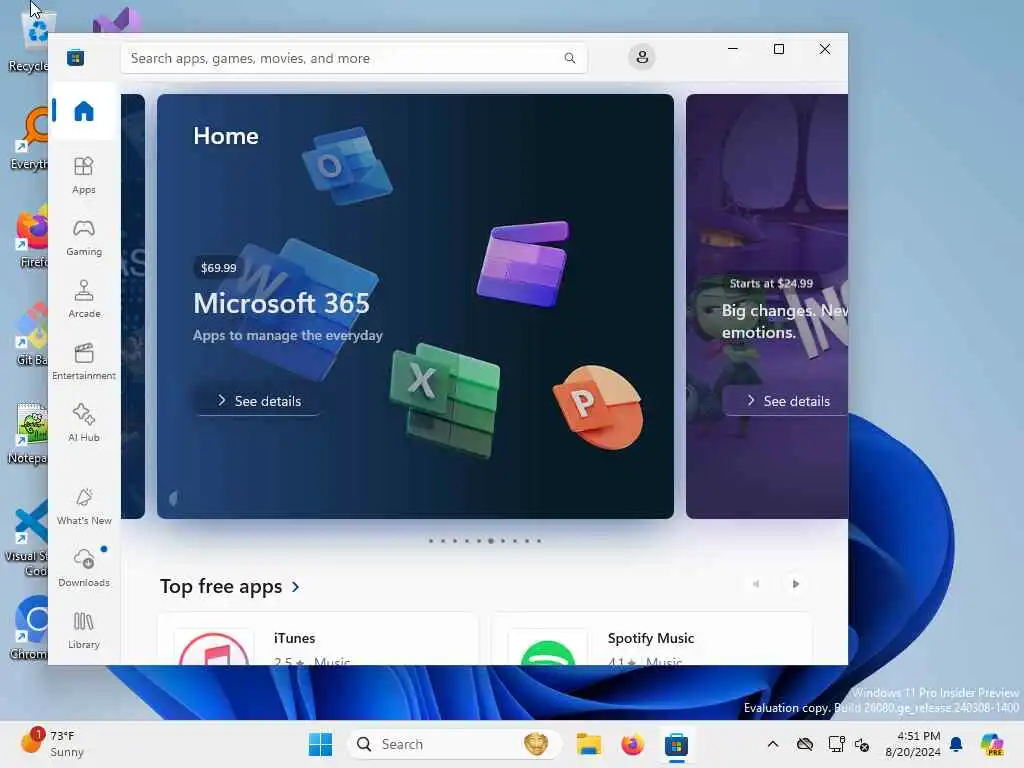Open the Spotify Music app card

(652, 639)
